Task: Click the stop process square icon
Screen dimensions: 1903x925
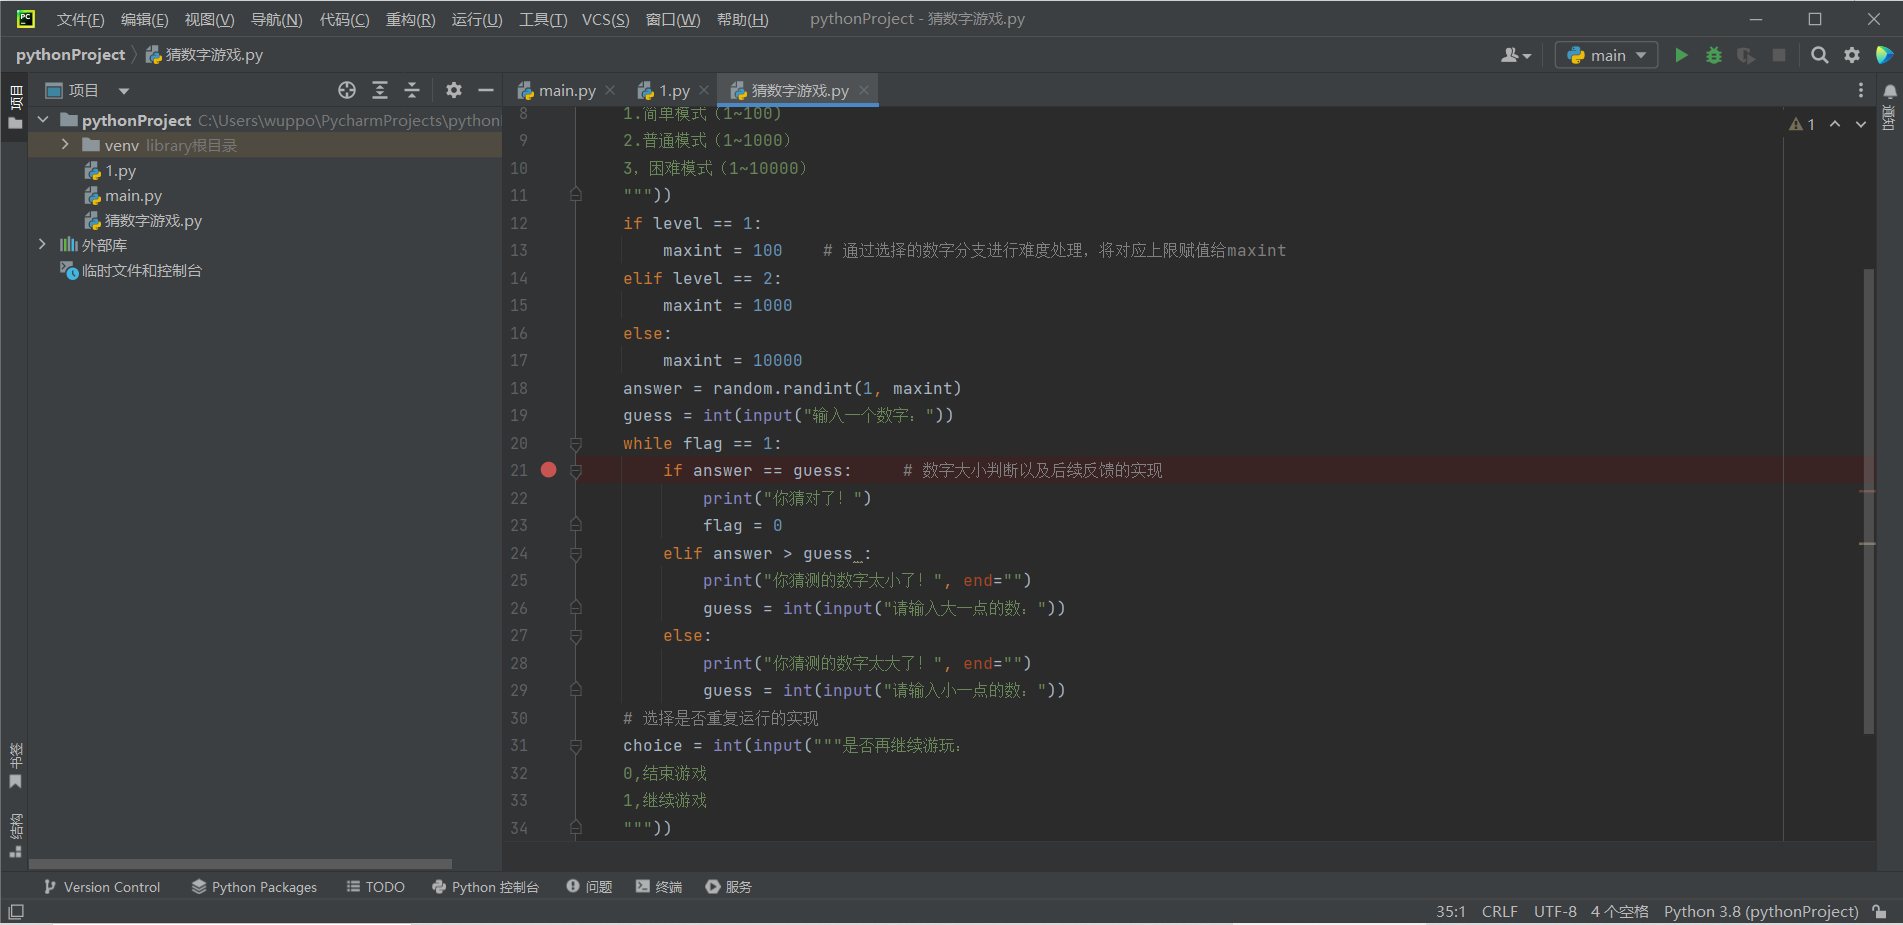Action: [x=1779, y=55]
